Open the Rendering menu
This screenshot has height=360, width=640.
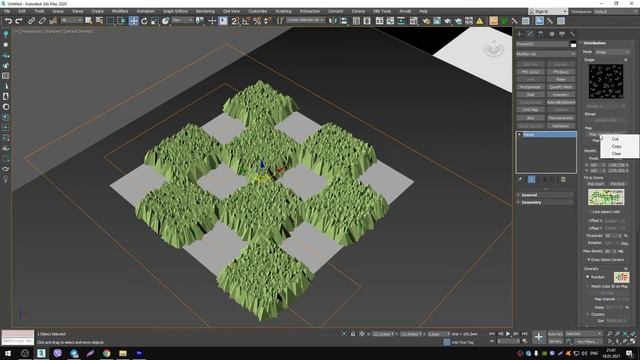click(205, 11)
